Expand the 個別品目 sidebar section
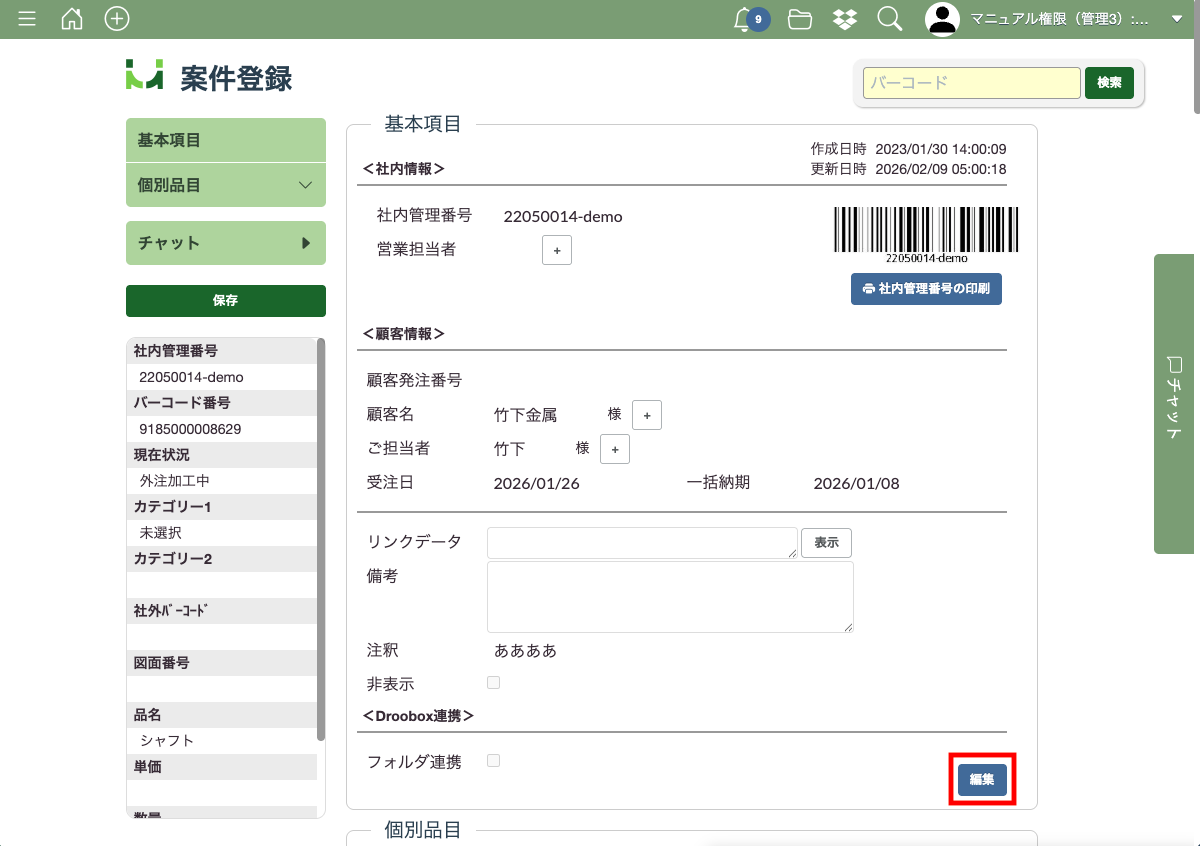 tap(306, 186)
